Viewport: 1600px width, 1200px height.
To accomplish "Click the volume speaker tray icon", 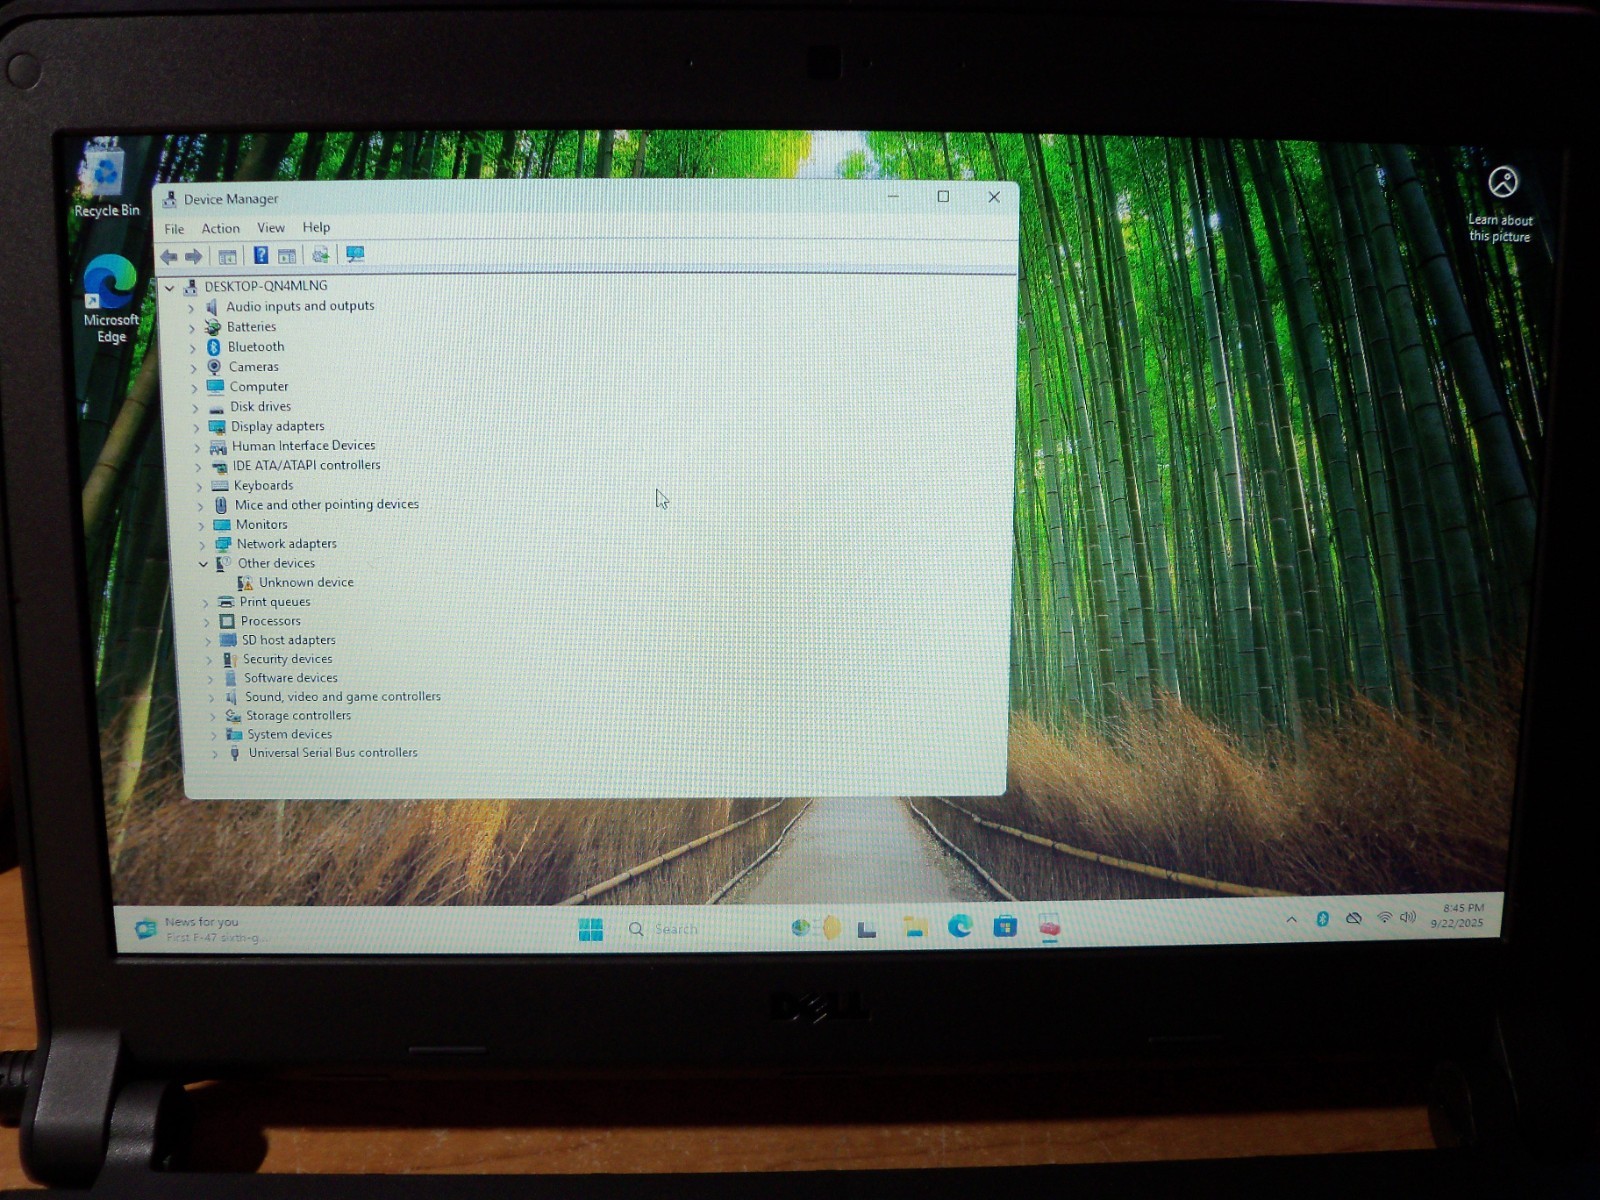I will coord(1408,917).
